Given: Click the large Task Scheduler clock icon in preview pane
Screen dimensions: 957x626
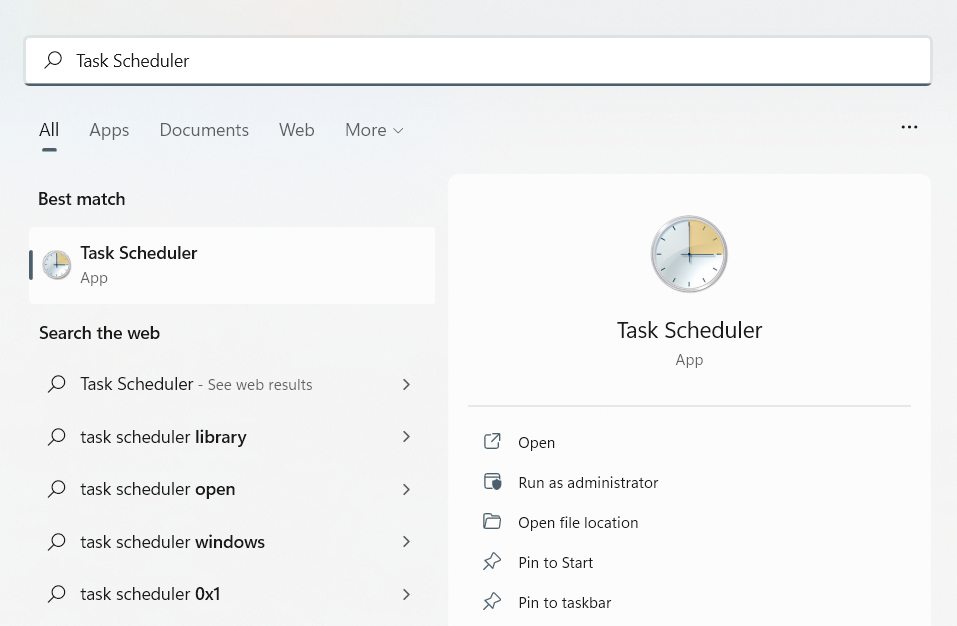Looking at the screenshot, I should point(689,254).
